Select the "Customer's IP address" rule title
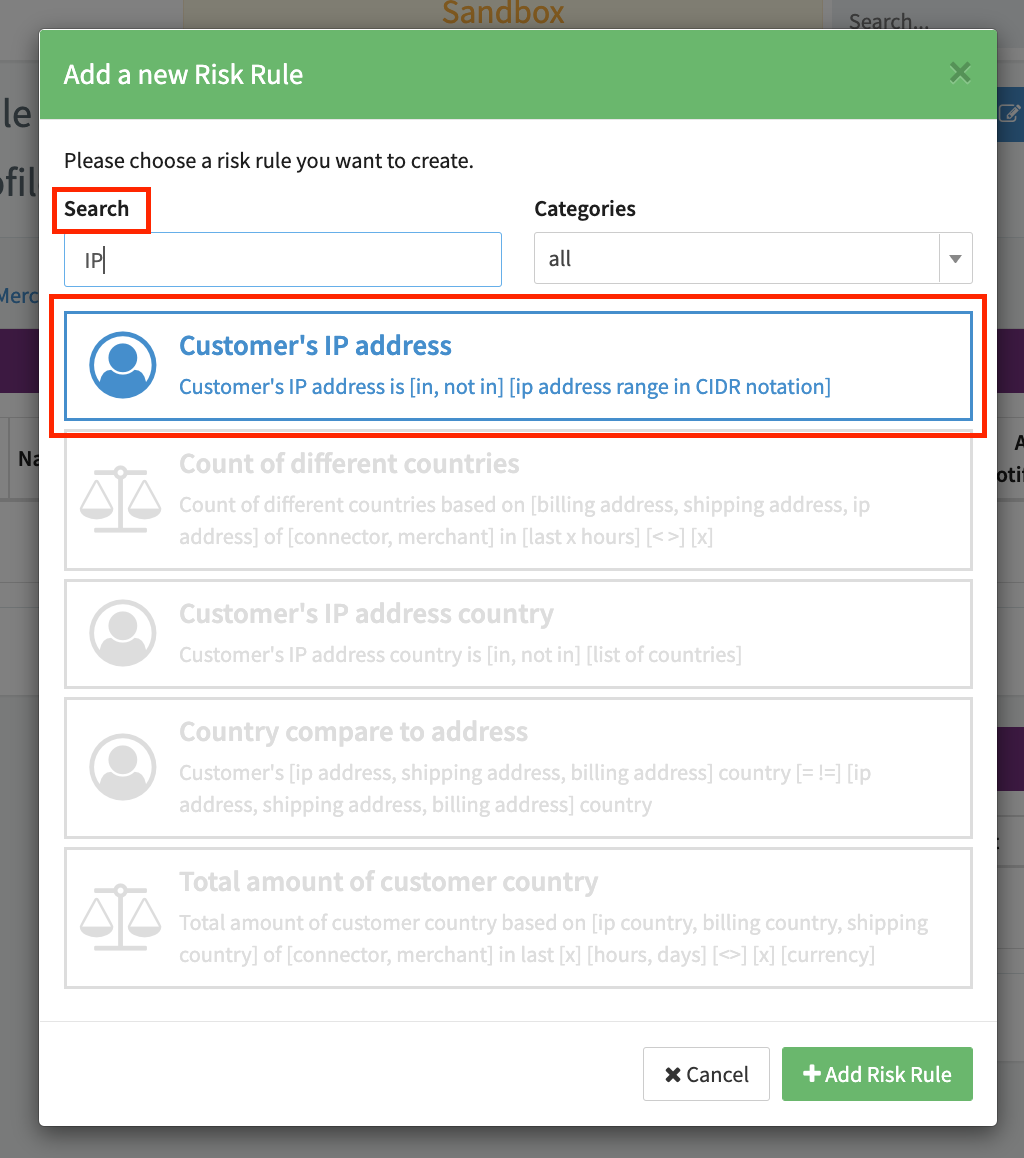This screenshot has height=1158, width=1024. [x=315, y=346]
